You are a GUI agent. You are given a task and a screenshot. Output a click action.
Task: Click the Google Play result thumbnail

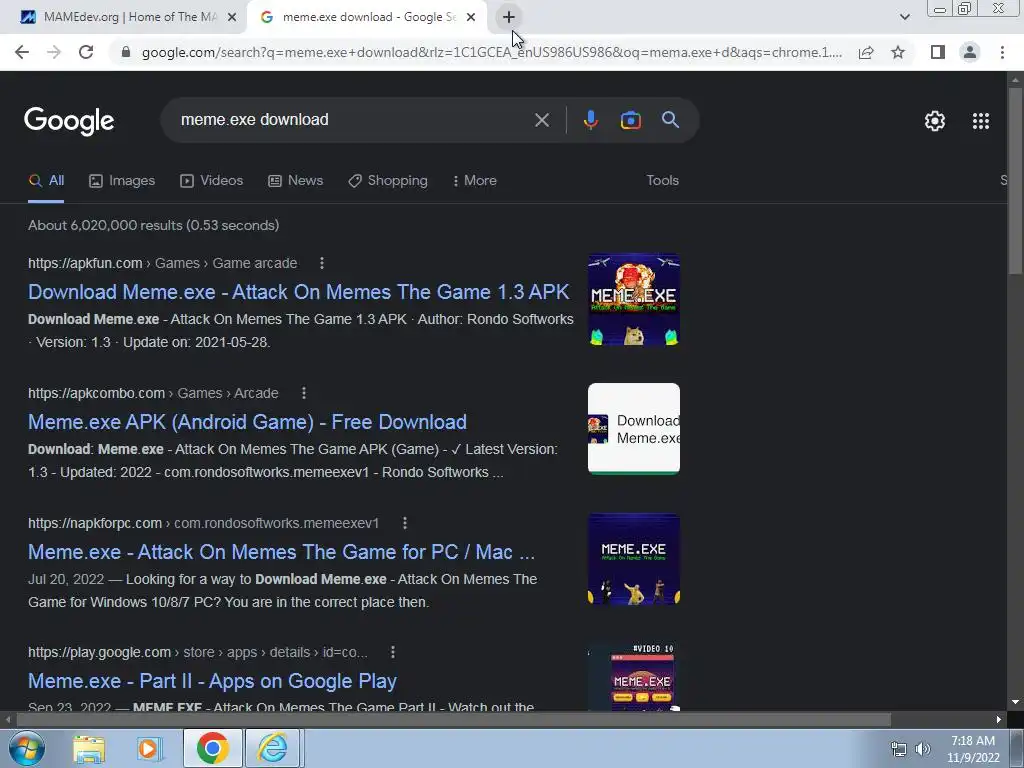coord(633,677)
